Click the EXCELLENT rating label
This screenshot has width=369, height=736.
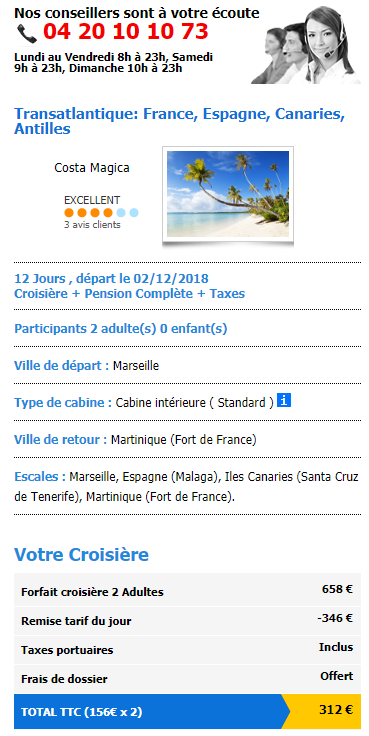(92, 200)
